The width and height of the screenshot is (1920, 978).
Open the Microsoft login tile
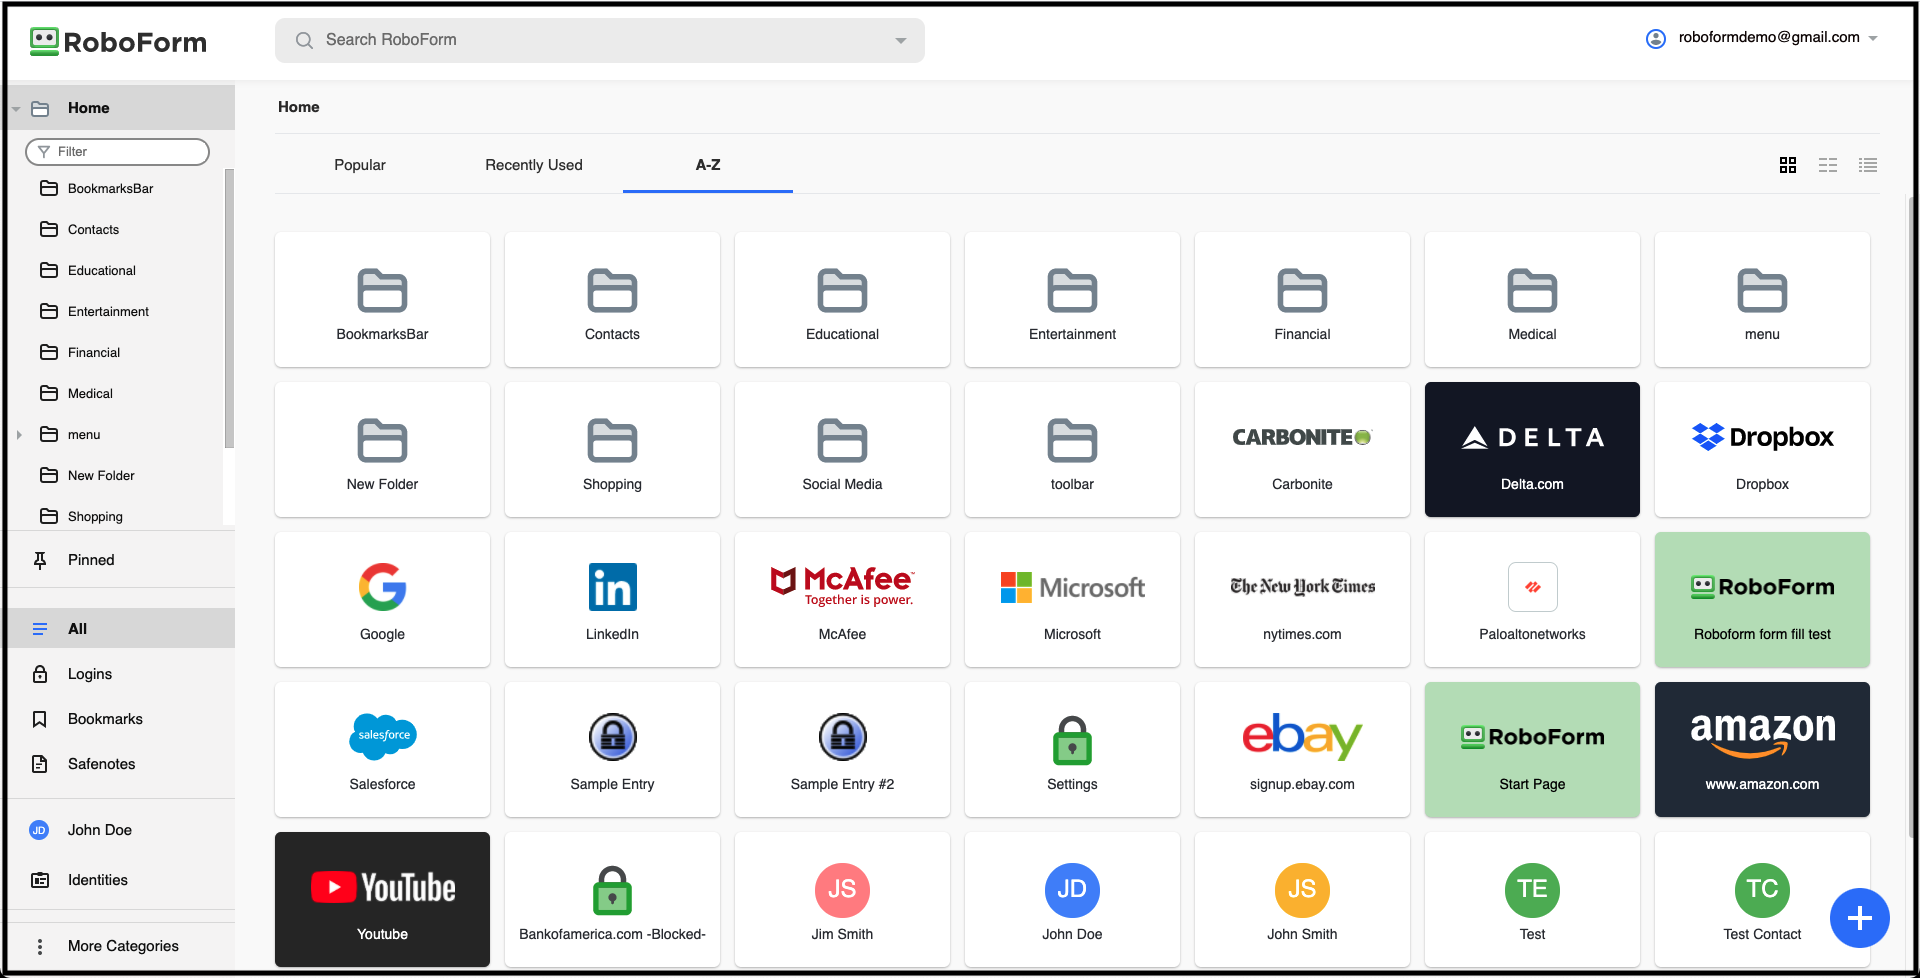tap(1072, 599)
